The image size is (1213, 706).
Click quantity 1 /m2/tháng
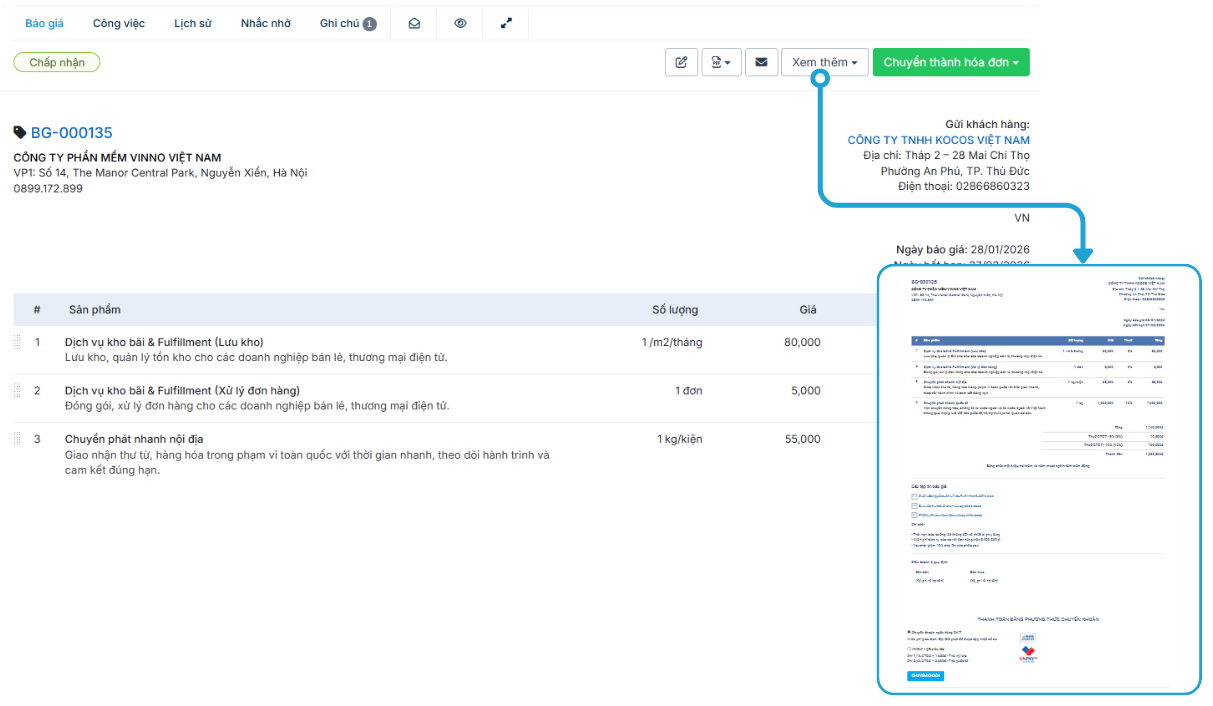tap(672, 342)
